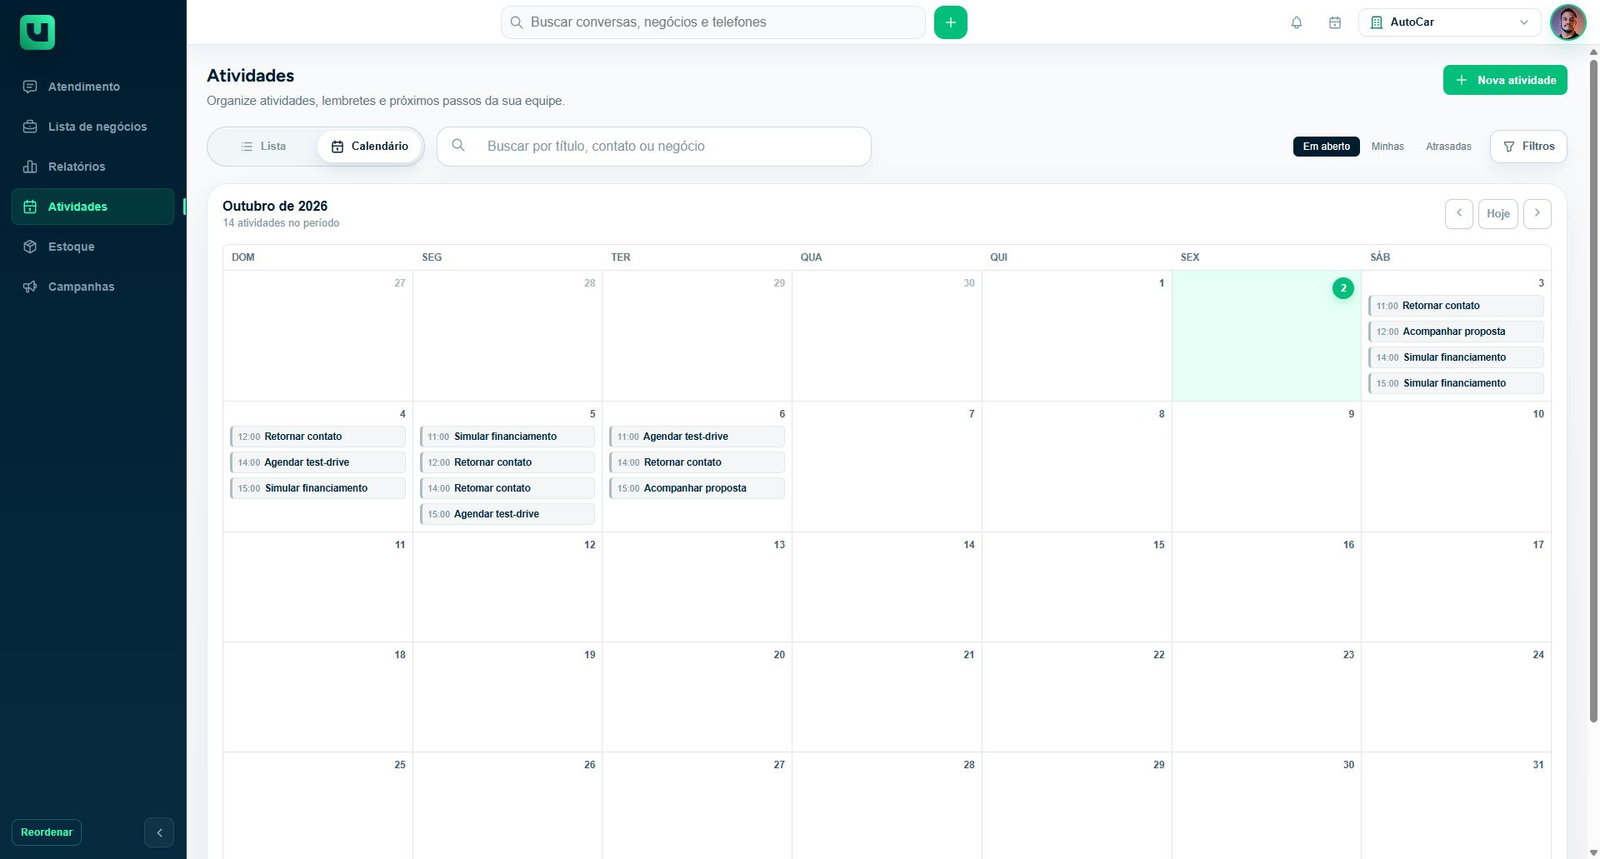Open 15:00 Simular financiamento on day 4
Viewport: 1600px width, 859px height.
pyautogui.click(x=318, y=488)
